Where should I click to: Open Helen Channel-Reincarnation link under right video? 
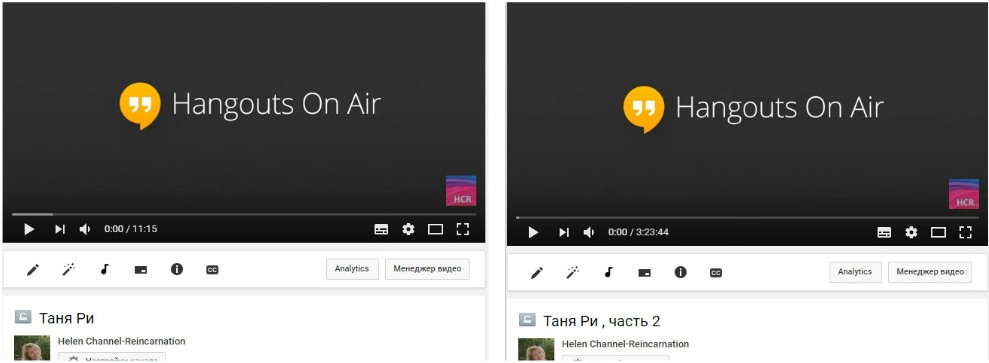[625, 344]
